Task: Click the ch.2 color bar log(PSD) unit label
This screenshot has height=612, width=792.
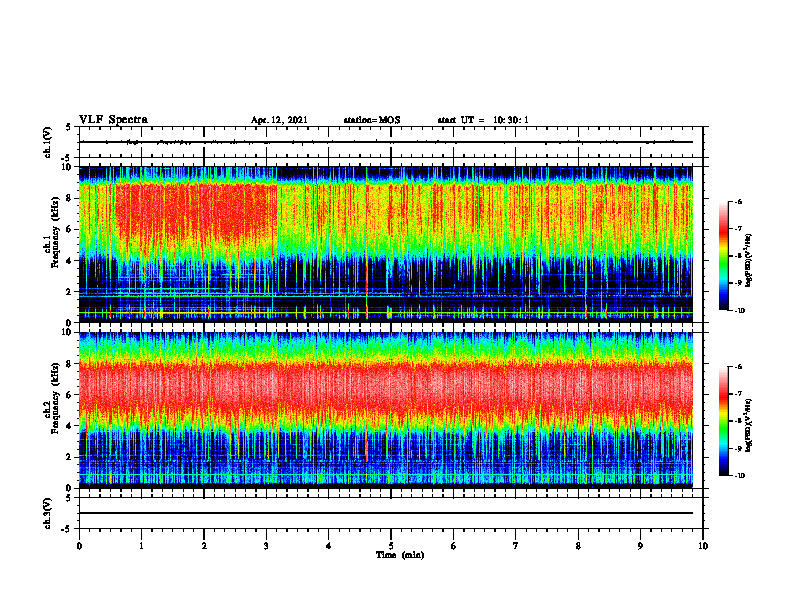Action: coord(749,425)
